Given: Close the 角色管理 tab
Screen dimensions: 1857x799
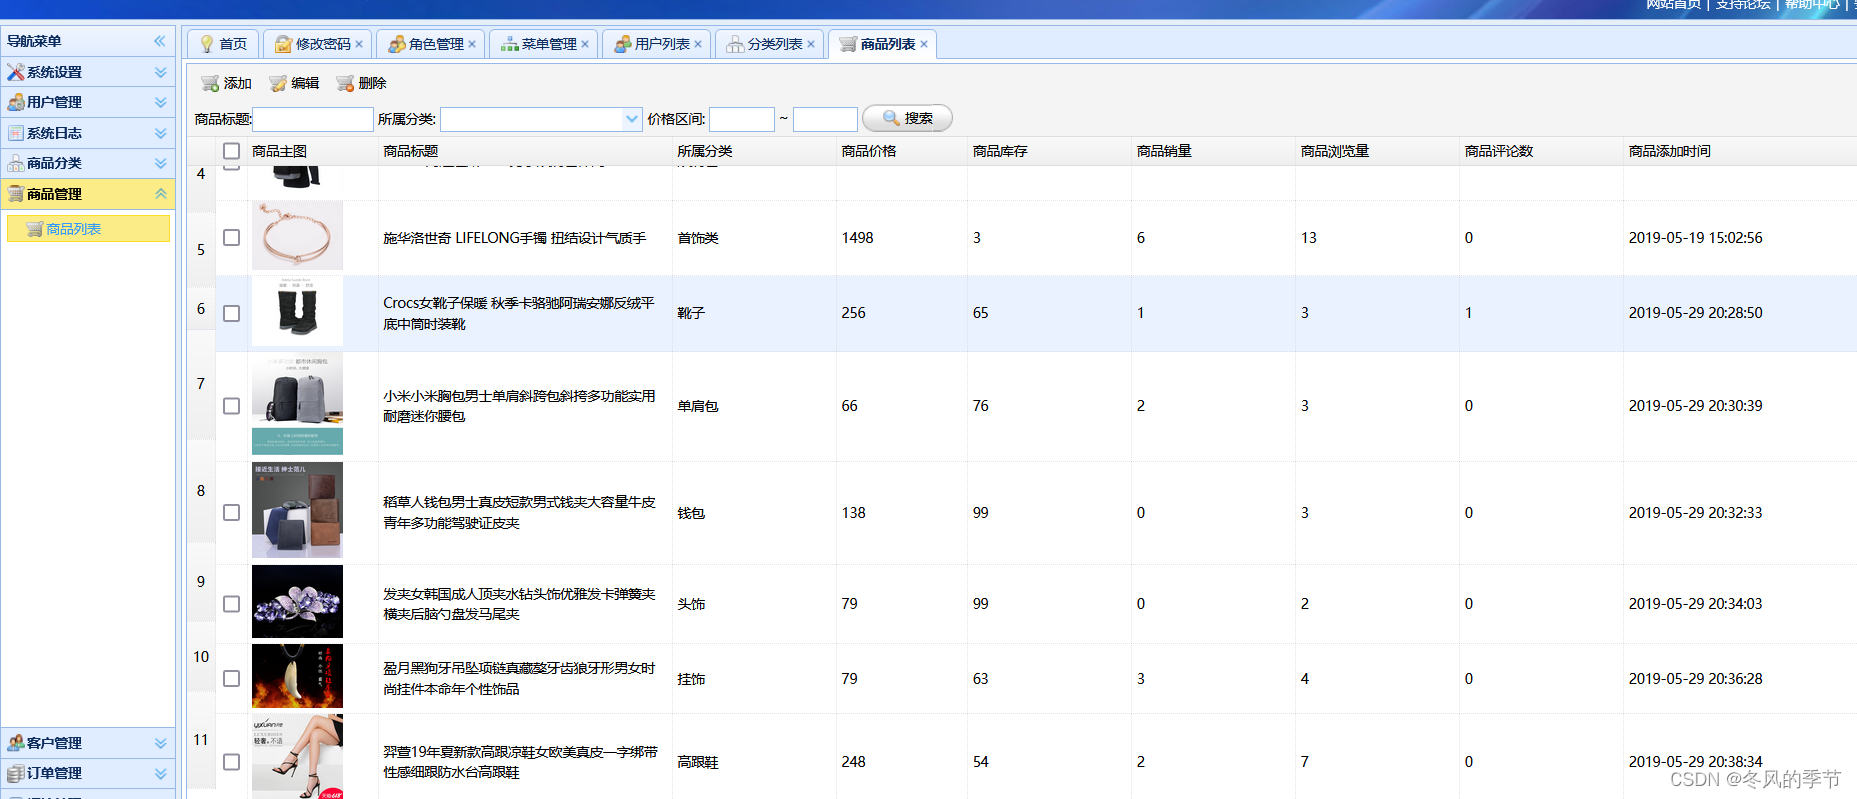Looking at the screenshot, I should coord(472,44).
